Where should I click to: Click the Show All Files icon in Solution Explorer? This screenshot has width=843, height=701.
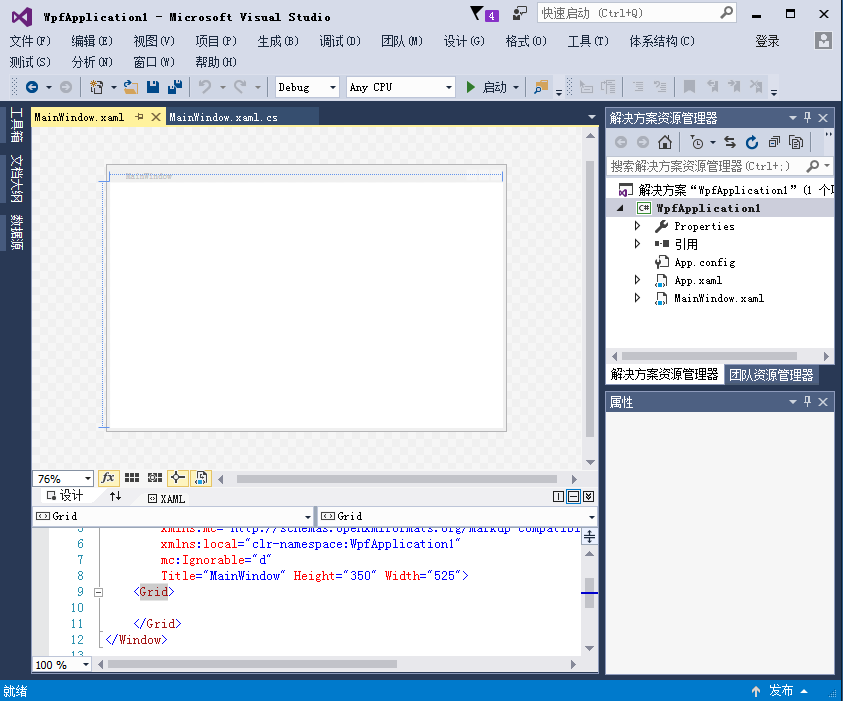796,142
